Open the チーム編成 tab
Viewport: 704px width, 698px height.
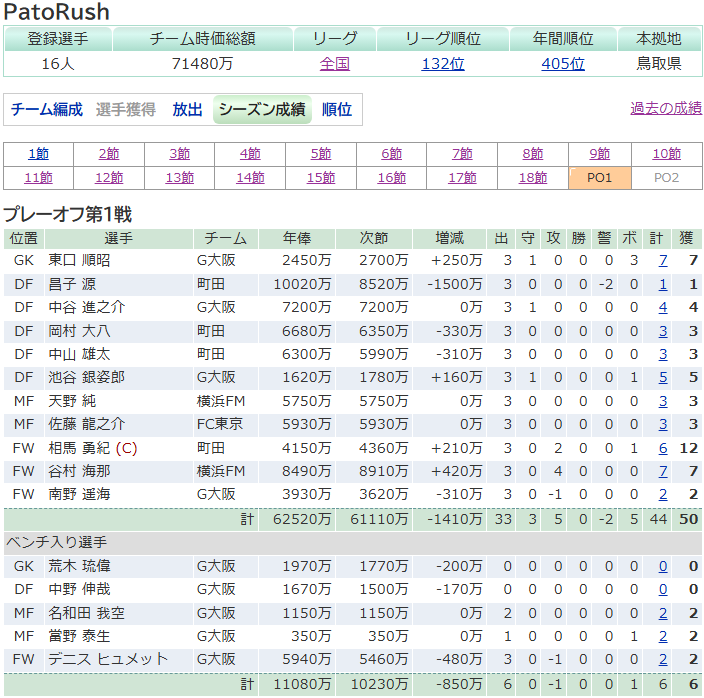click(x=47, y=110)
